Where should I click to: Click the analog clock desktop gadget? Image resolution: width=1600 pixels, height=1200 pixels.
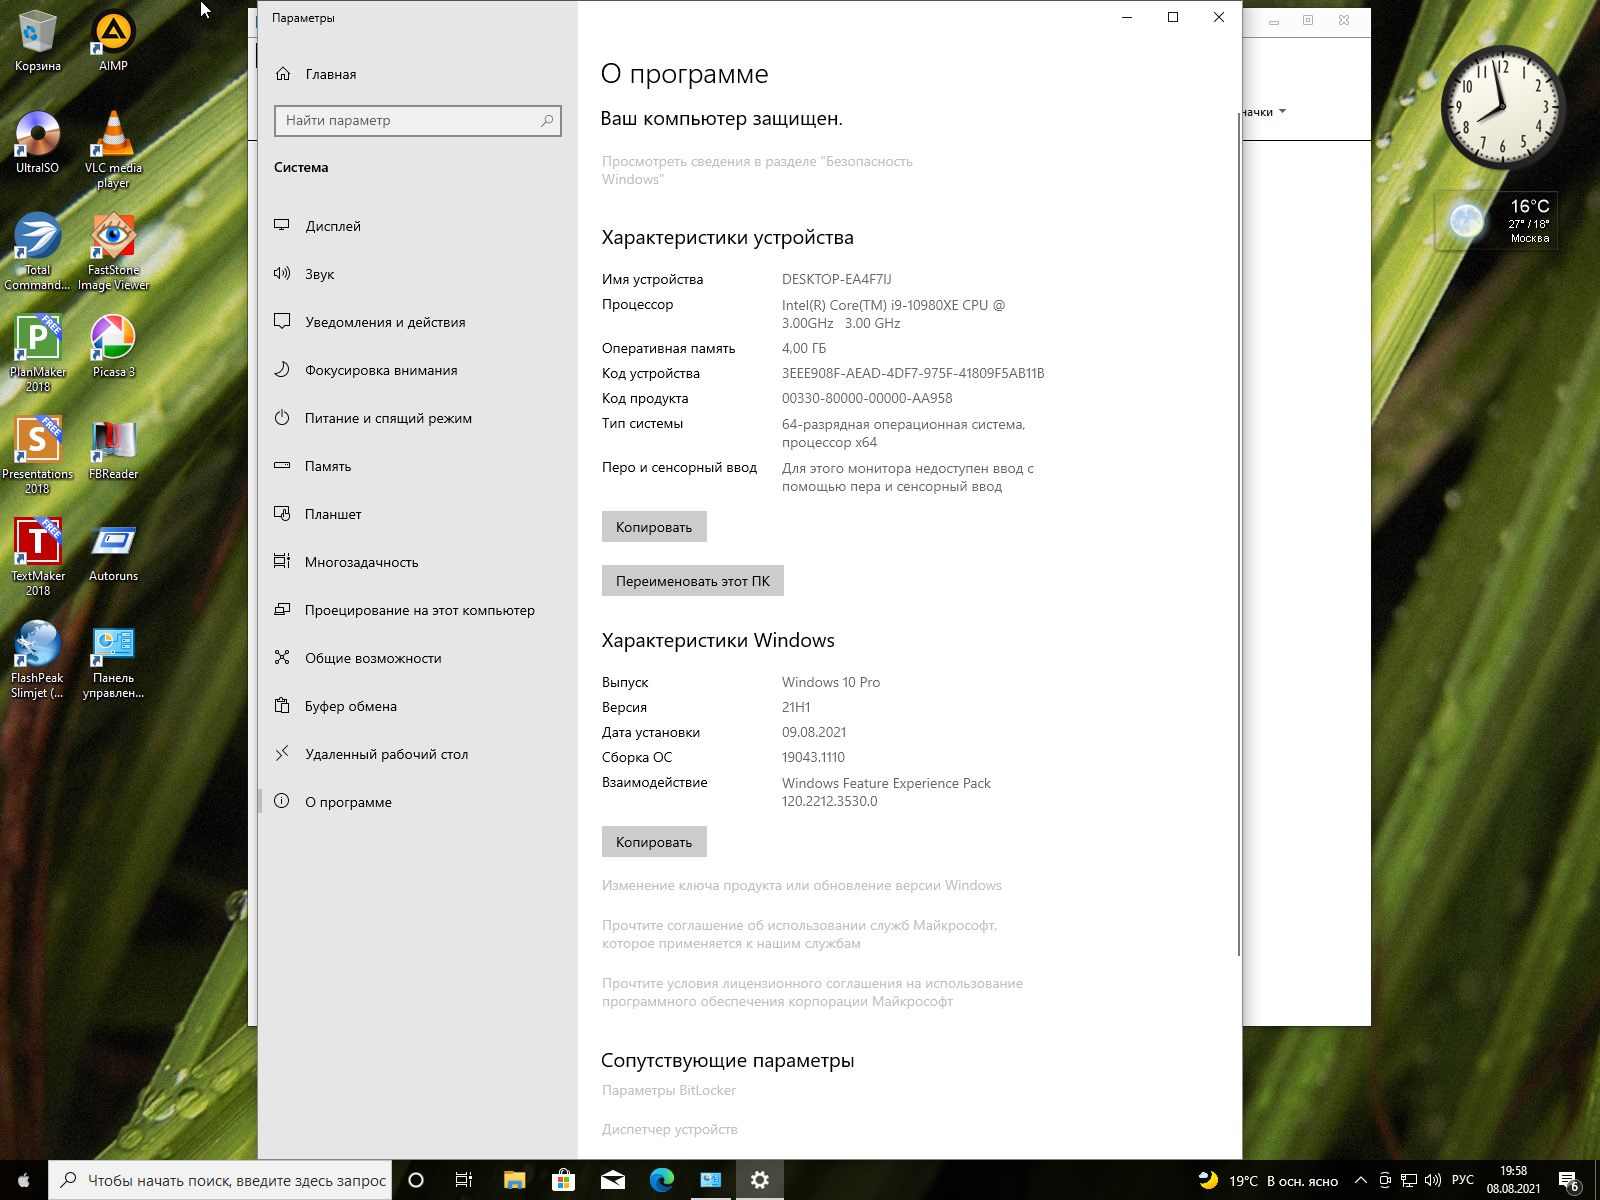point(1502,108)
